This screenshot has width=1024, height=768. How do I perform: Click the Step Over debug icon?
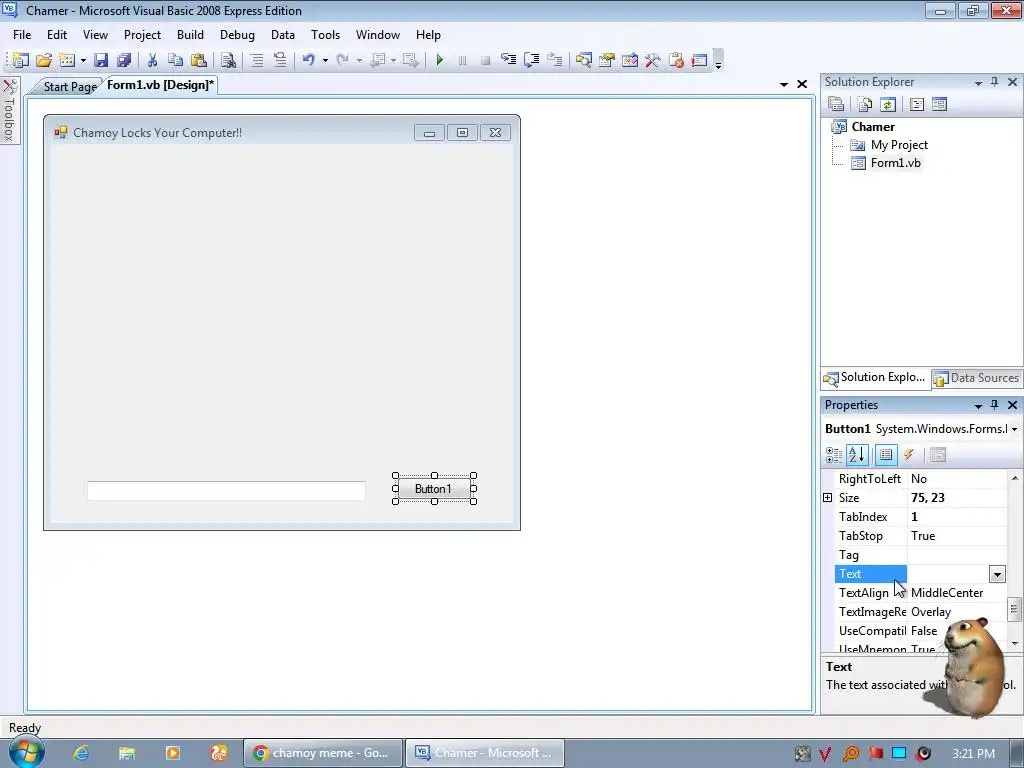(x=532, y=60)
